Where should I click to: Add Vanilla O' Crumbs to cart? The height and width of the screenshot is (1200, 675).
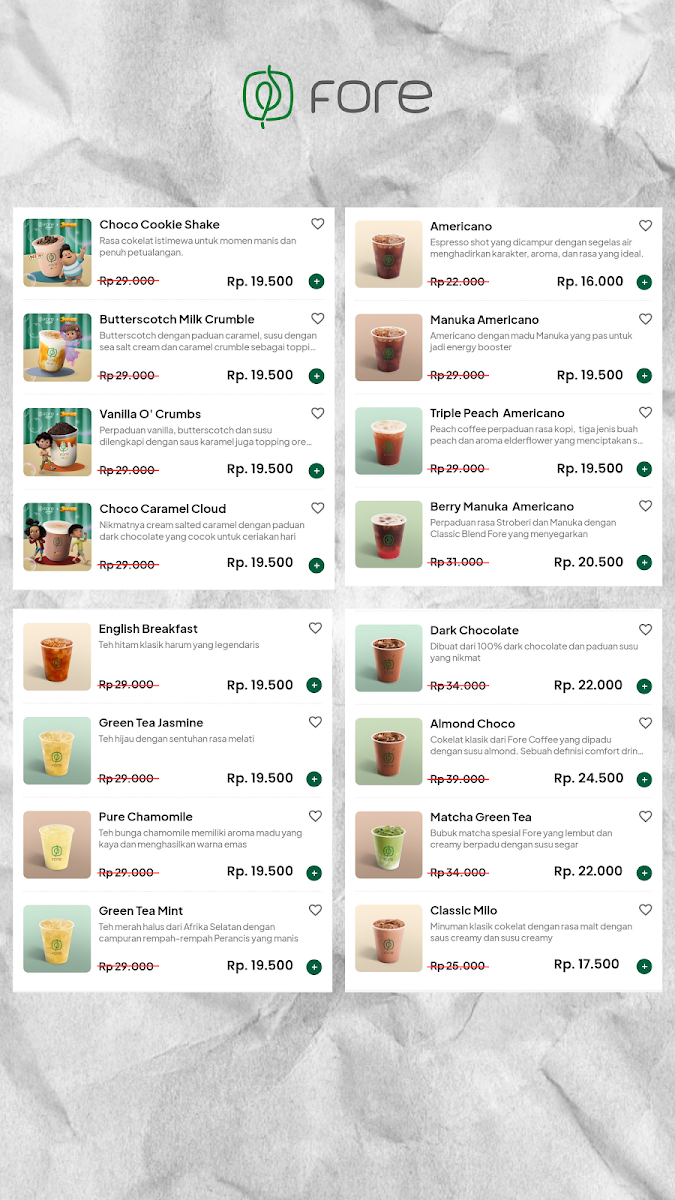coord(316,470)
